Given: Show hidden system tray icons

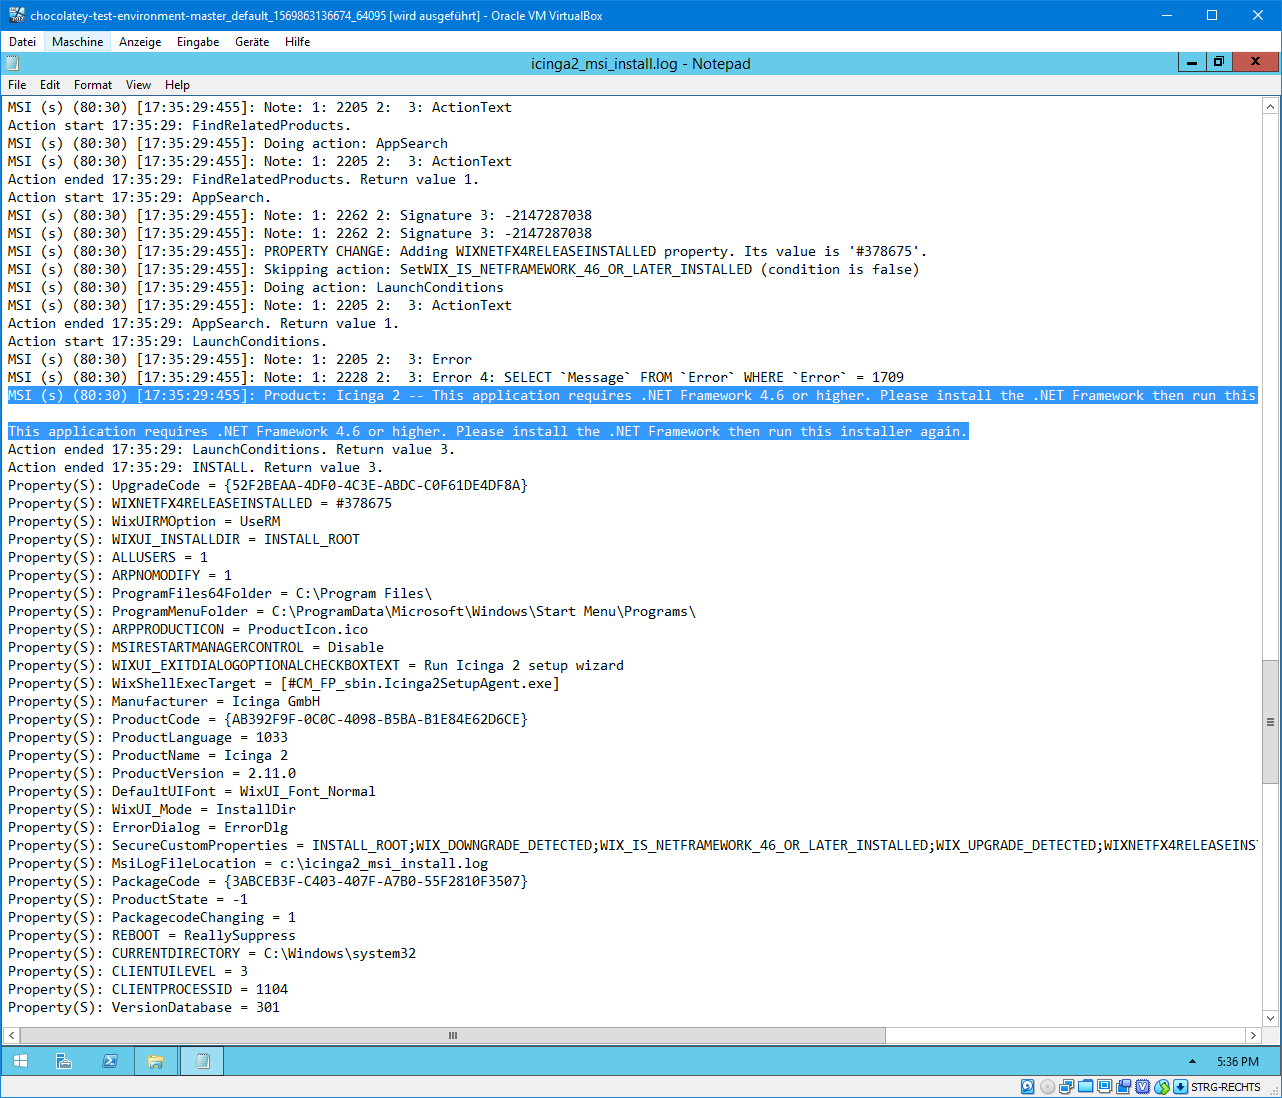Looking at the screenshot, I should tap(1192, 1061).
